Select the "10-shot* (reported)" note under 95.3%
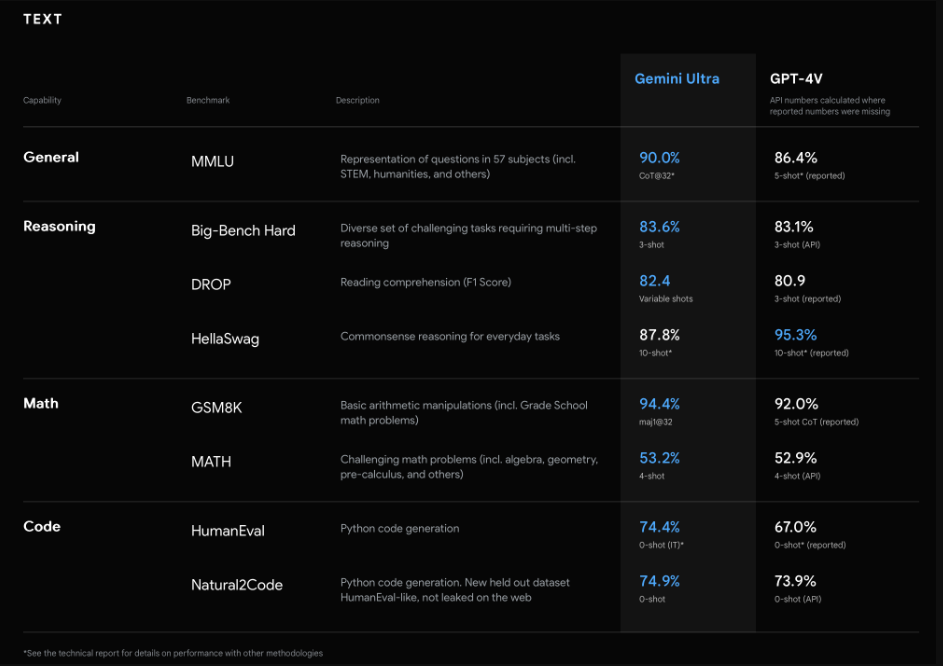Viewport: 943px width, 666px height. click(811, 353)
